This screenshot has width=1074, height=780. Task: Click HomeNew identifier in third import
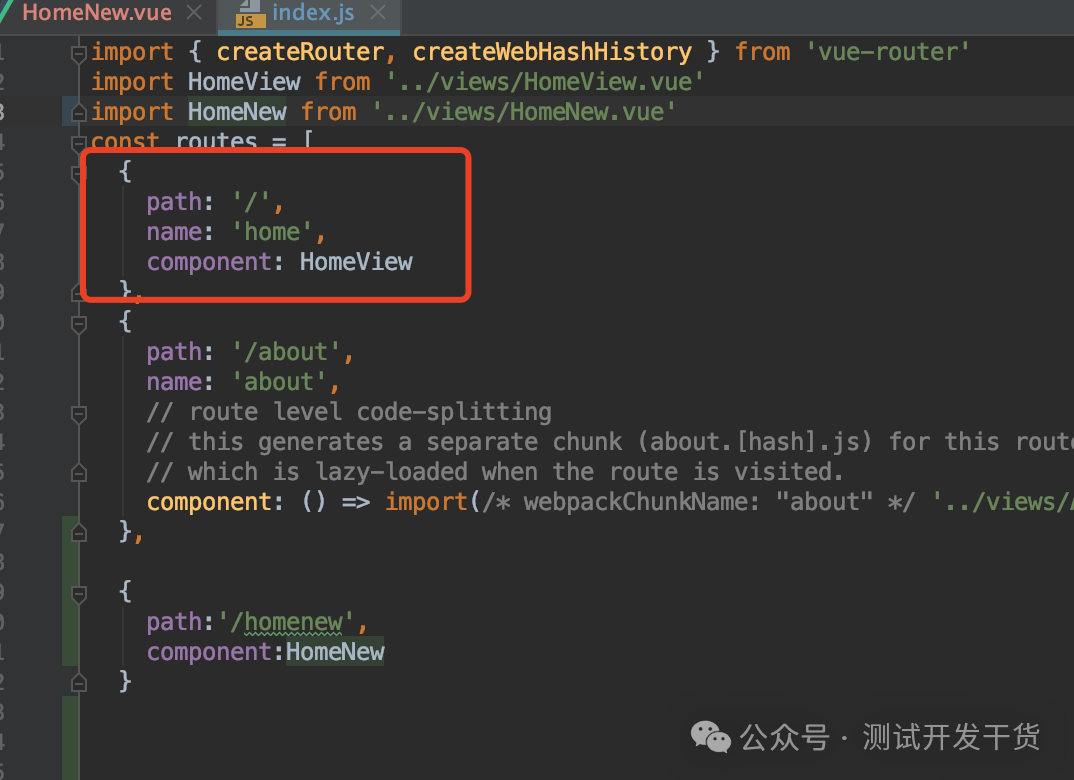click(237, 112)
